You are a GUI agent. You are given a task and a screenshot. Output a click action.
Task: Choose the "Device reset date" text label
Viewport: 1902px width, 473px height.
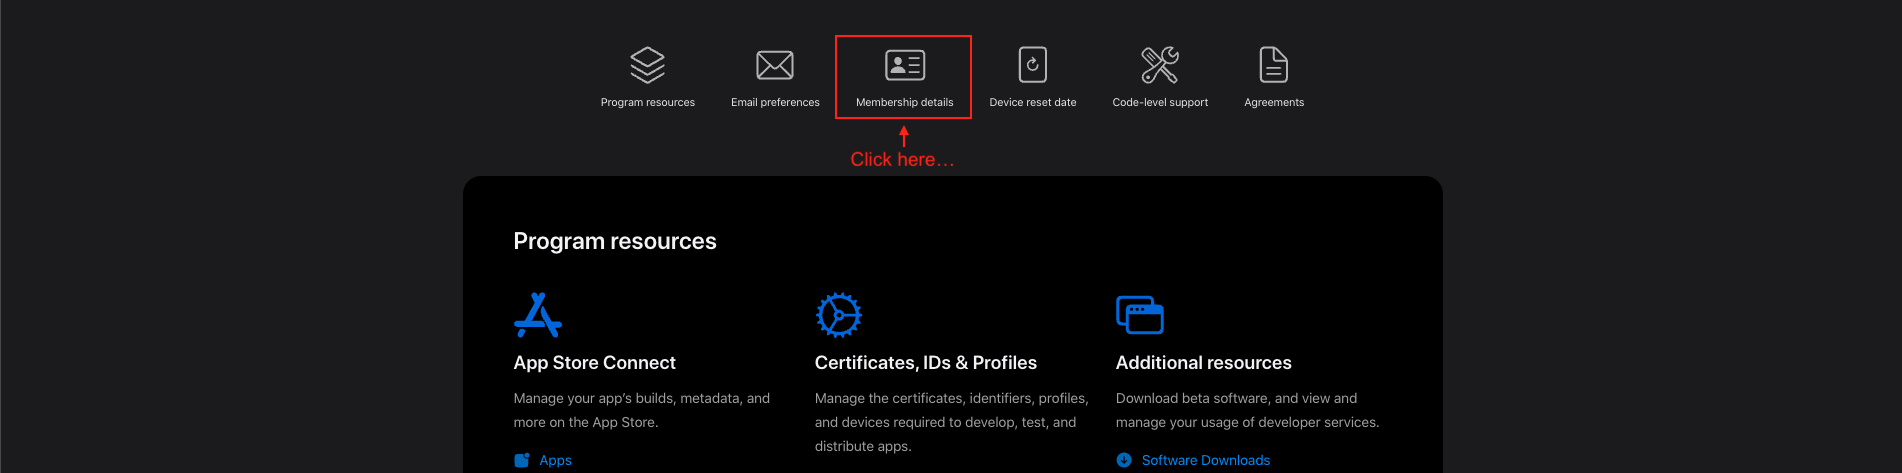pos(1032,102)
